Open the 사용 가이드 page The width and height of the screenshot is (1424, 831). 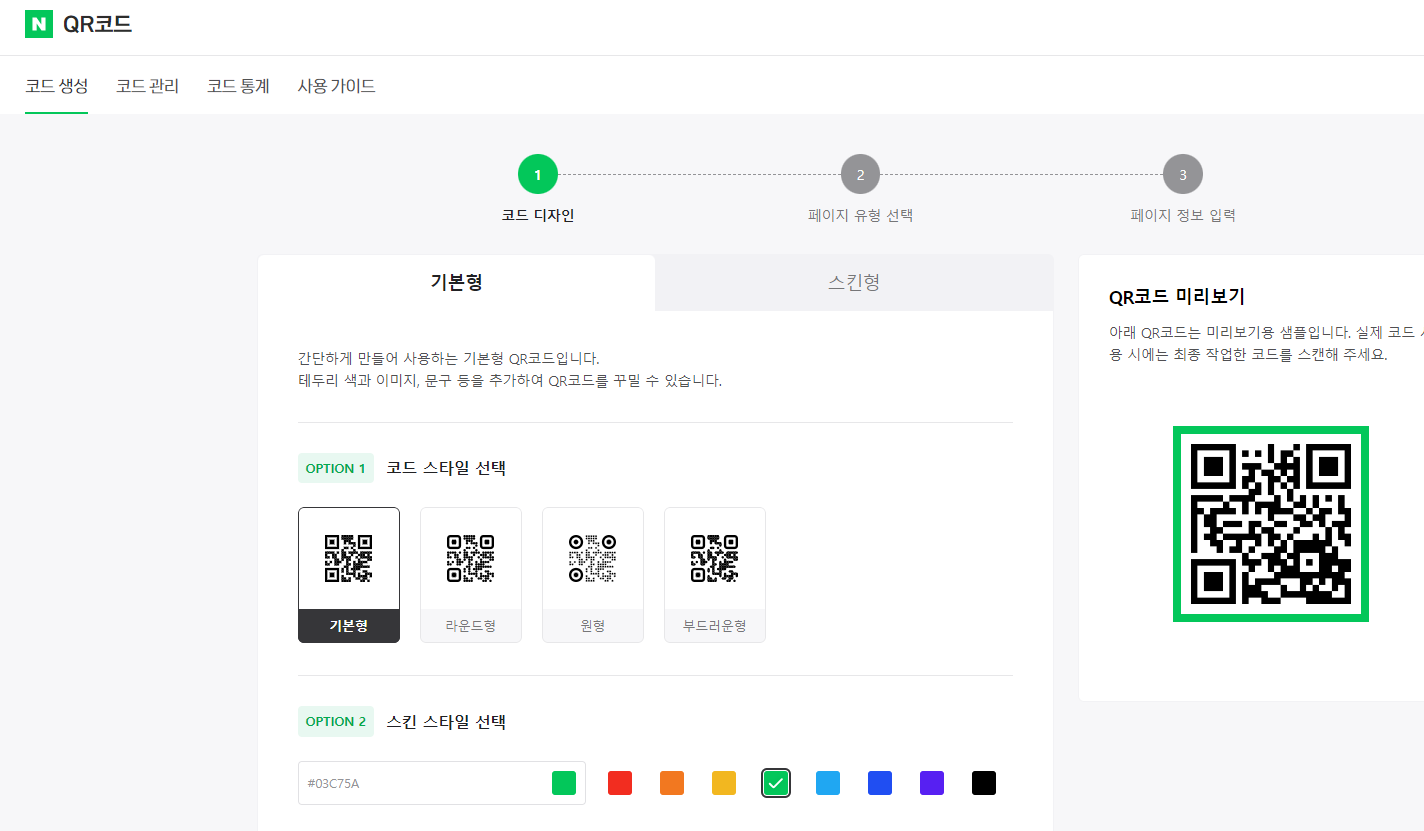coord(336,86)
